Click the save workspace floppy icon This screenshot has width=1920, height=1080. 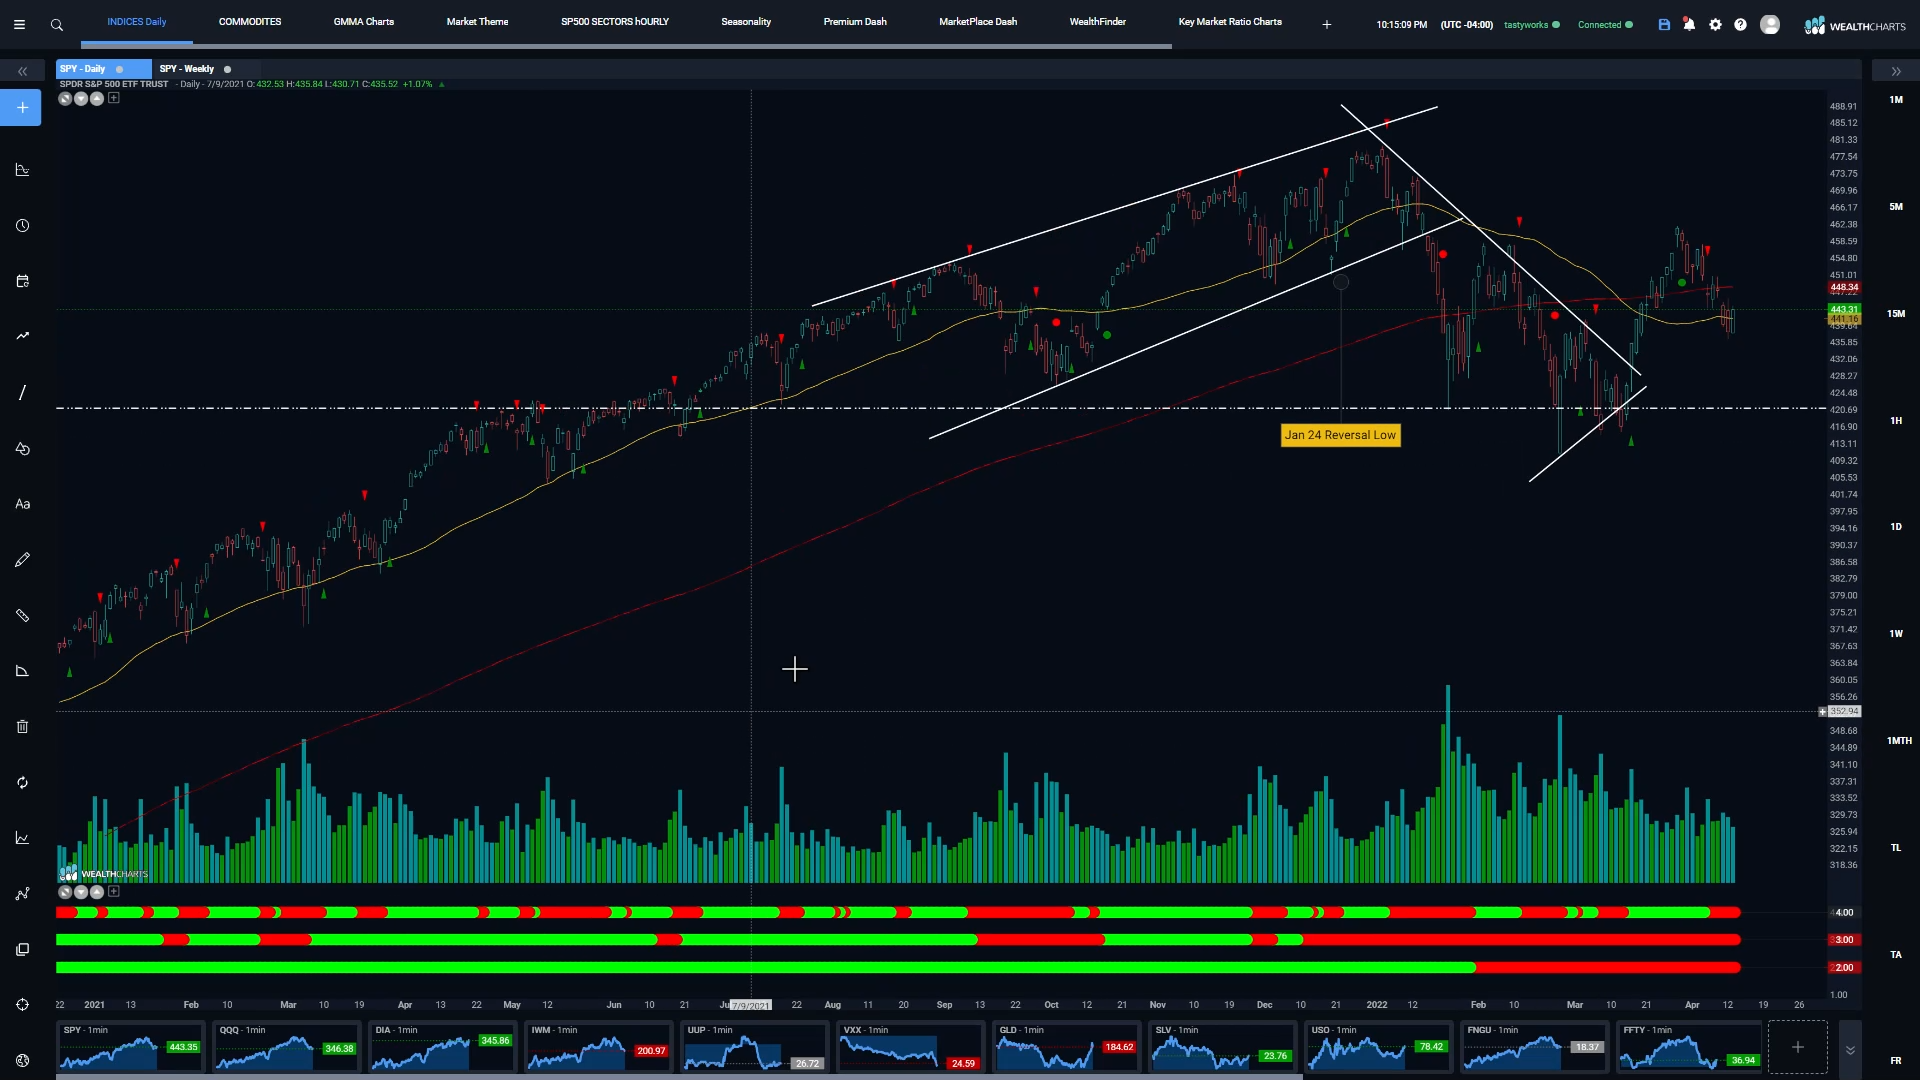coord(1664,25)
